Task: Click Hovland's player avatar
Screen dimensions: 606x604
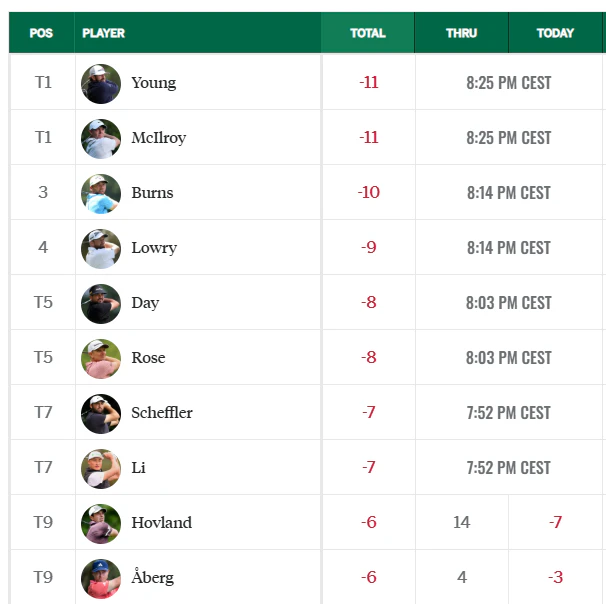Action: pos(101,523)
